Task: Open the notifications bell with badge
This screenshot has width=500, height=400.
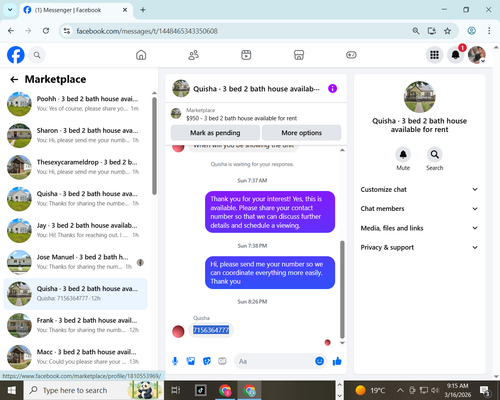Action: [456, 55]
